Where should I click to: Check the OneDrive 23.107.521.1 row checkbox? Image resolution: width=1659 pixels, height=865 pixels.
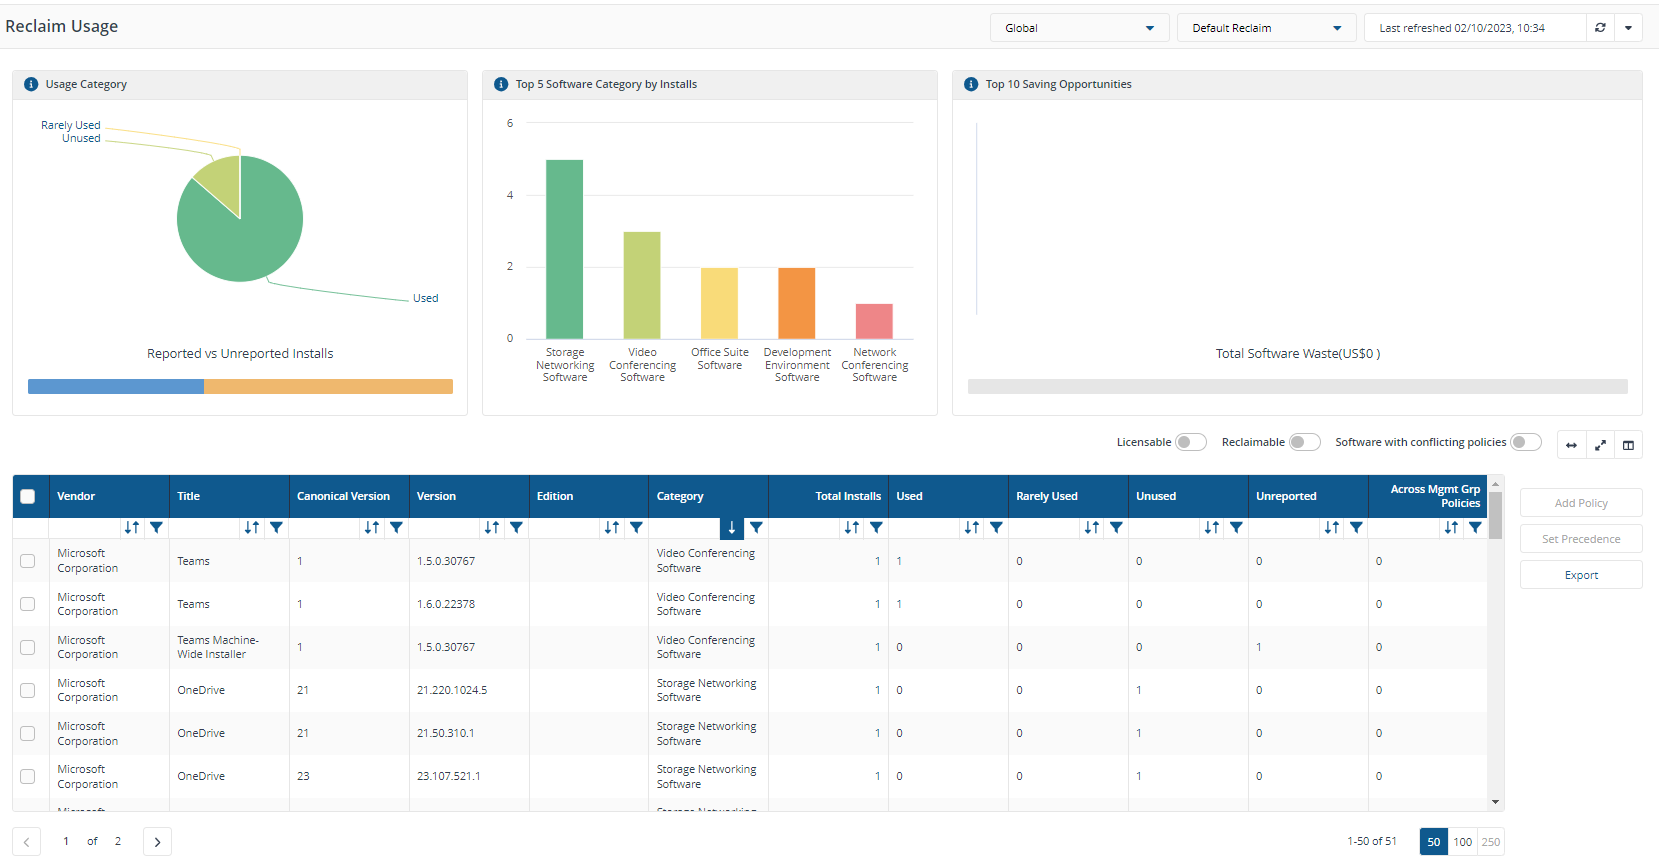click(x=28, y=776)
